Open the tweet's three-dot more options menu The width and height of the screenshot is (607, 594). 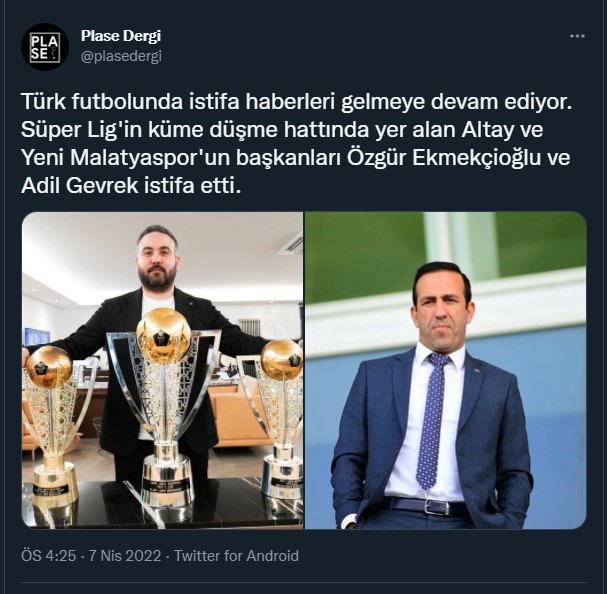[x=577, y=36]
